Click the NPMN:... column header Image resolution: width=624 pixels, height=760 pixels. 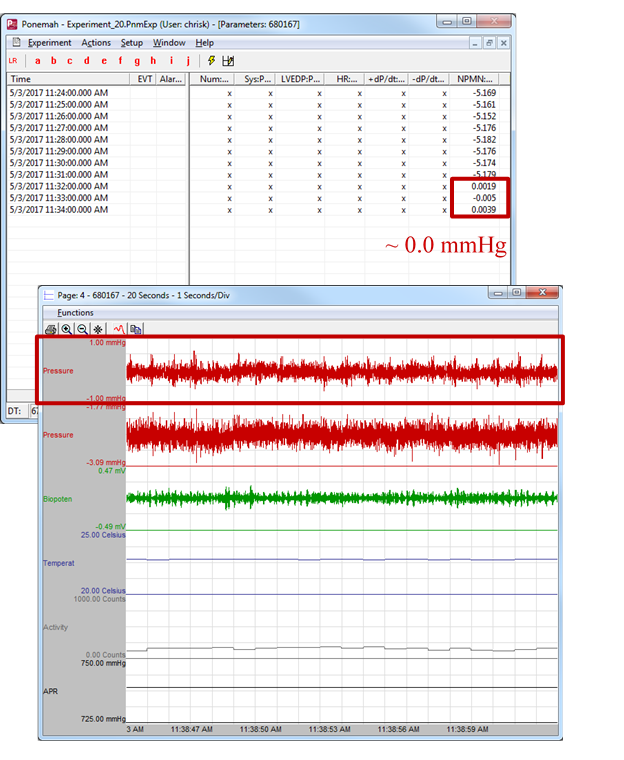(474, 79)
